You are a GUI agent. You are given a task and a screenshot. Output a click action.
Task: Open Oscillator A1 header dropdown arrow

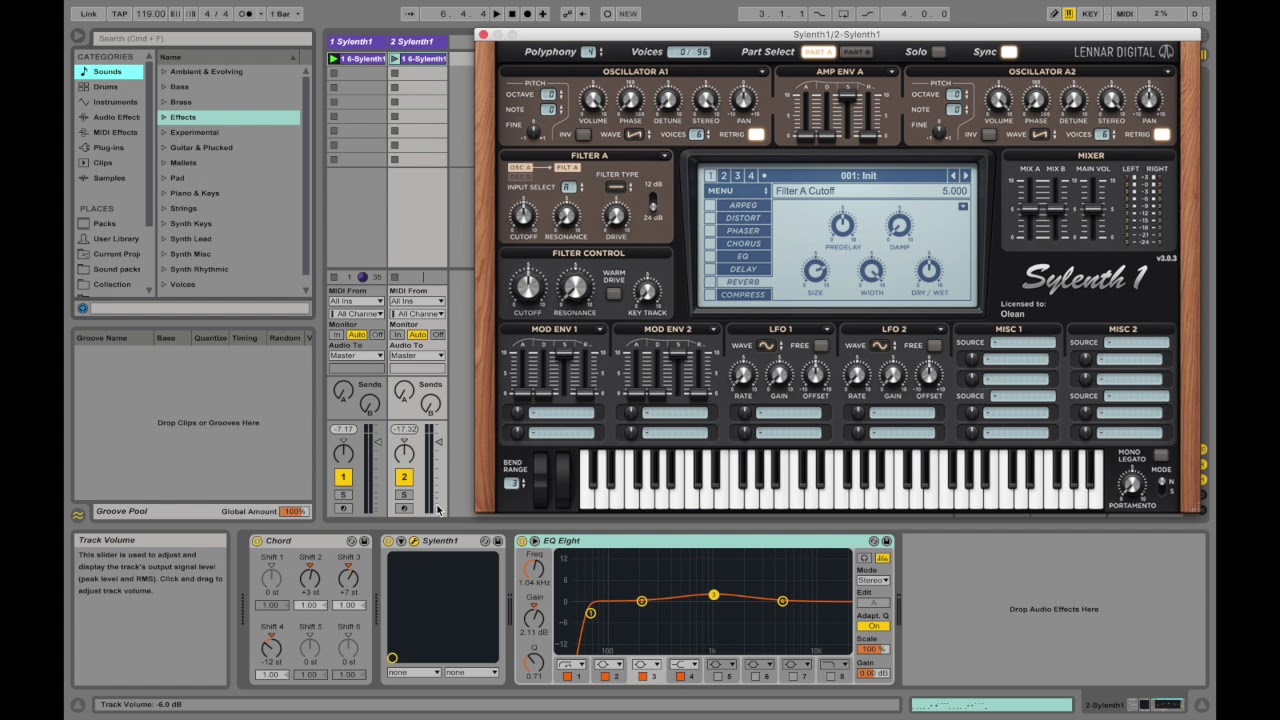click(x=762, y=72)
